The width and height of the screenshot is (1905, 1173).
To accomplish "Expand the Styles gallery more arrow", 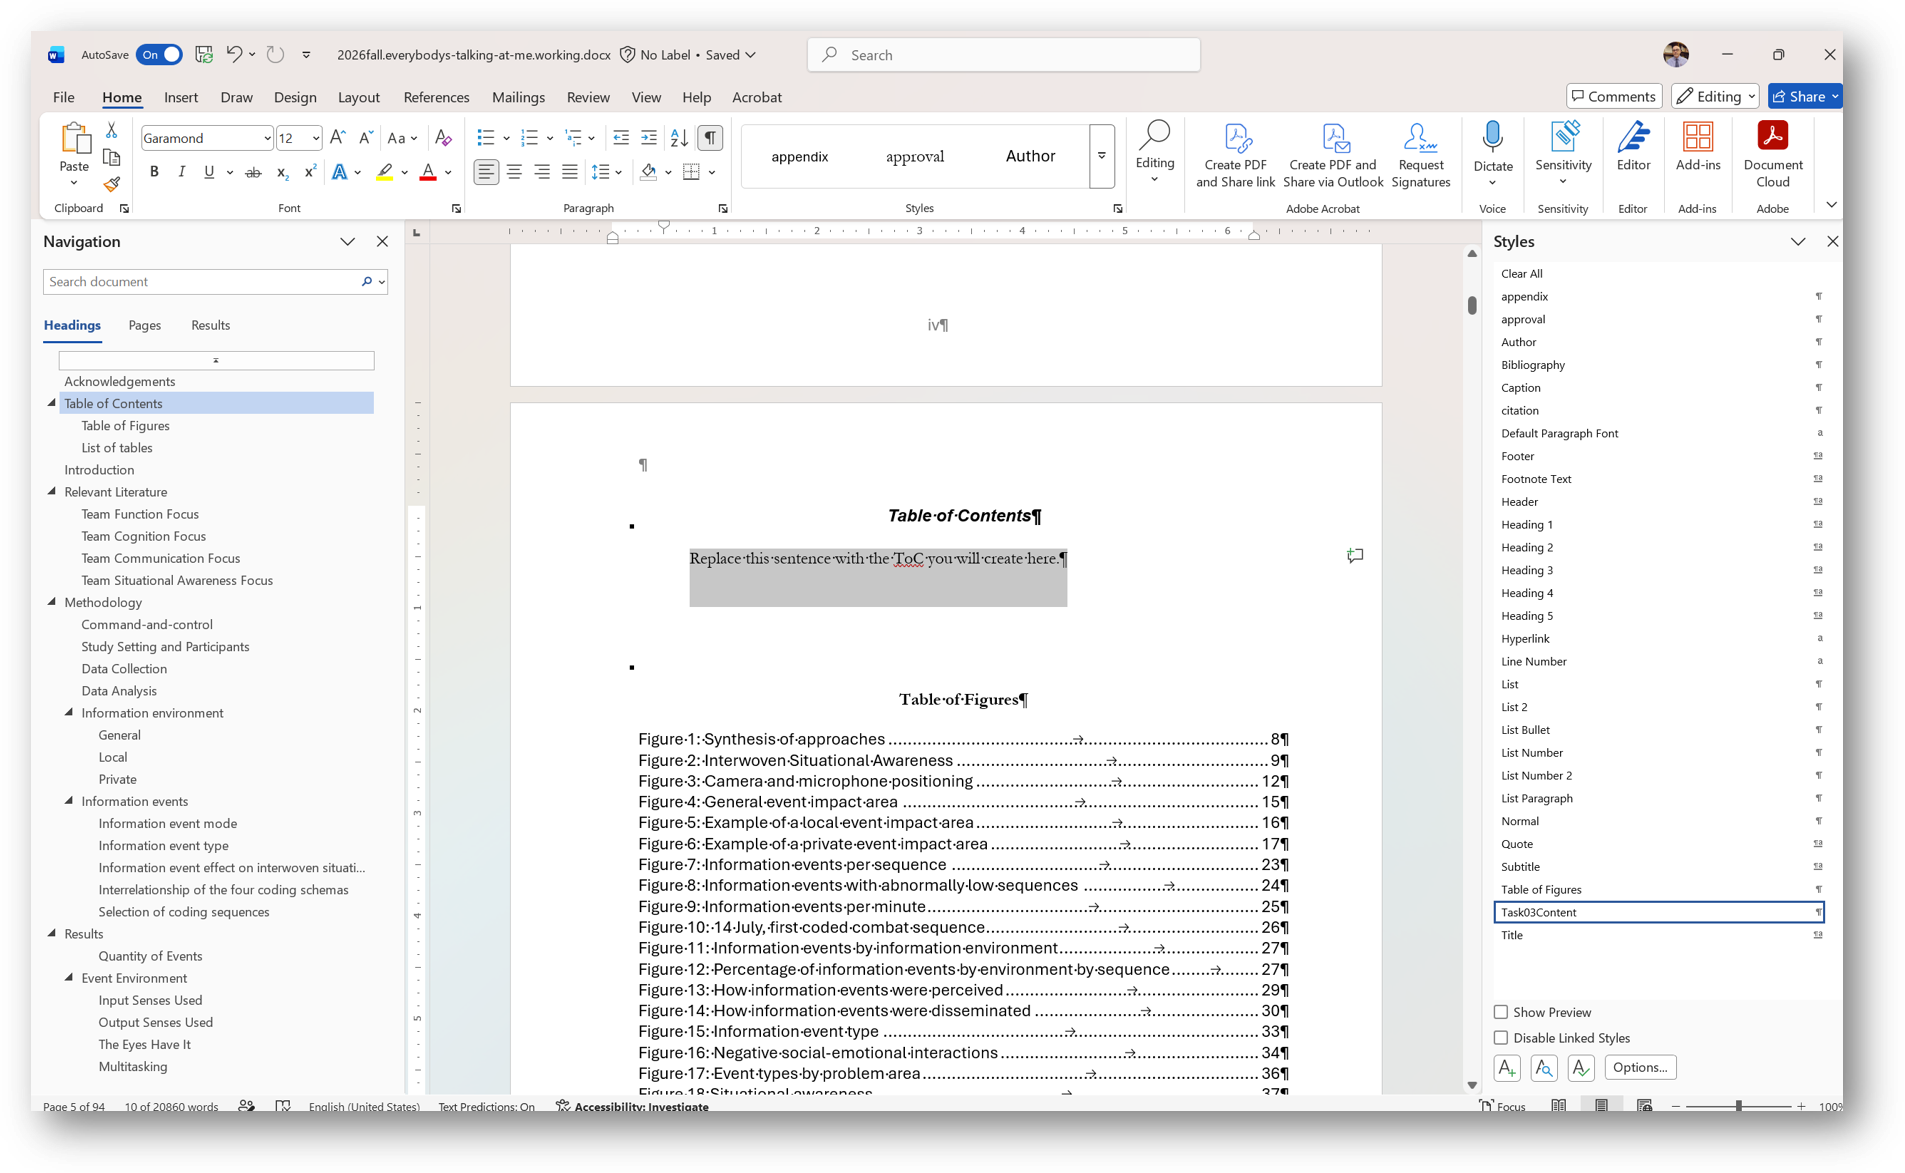I will 1101,156.
